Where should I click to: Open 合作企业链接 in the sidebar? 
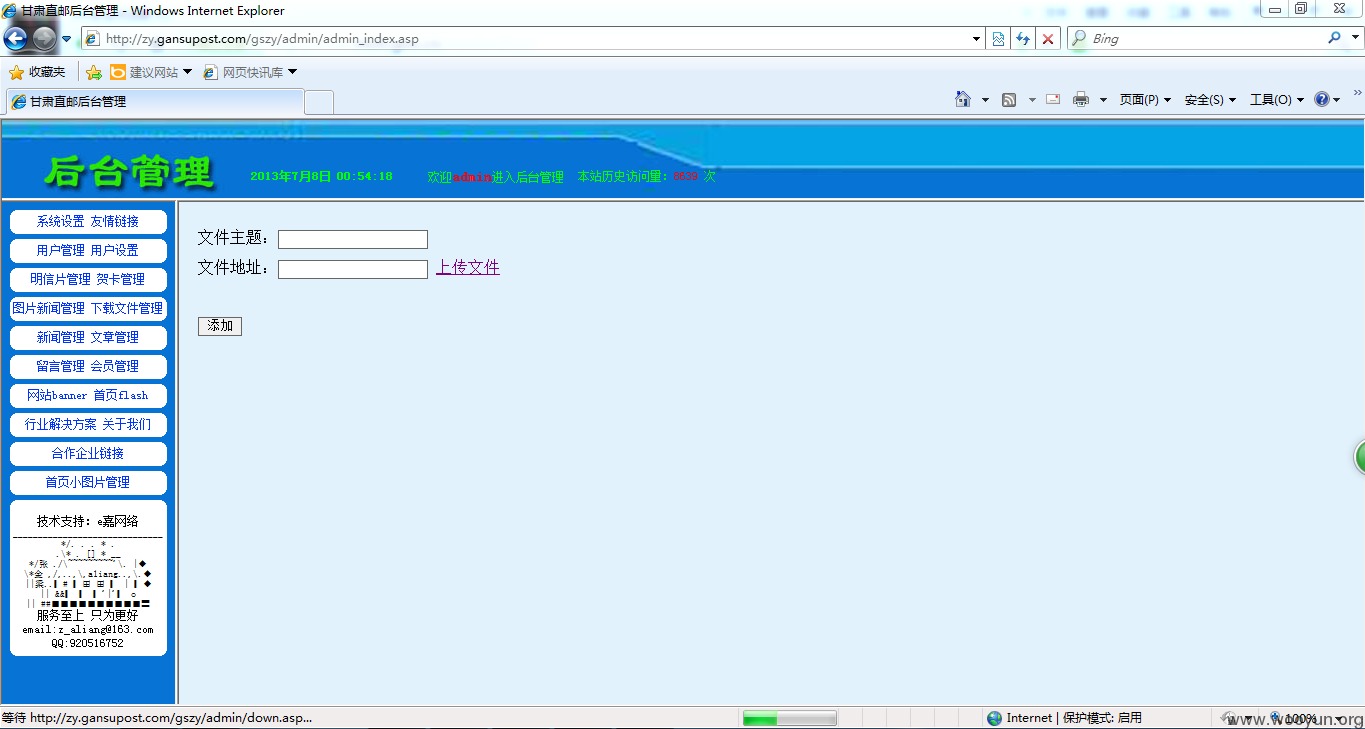(x=88, y=454)
